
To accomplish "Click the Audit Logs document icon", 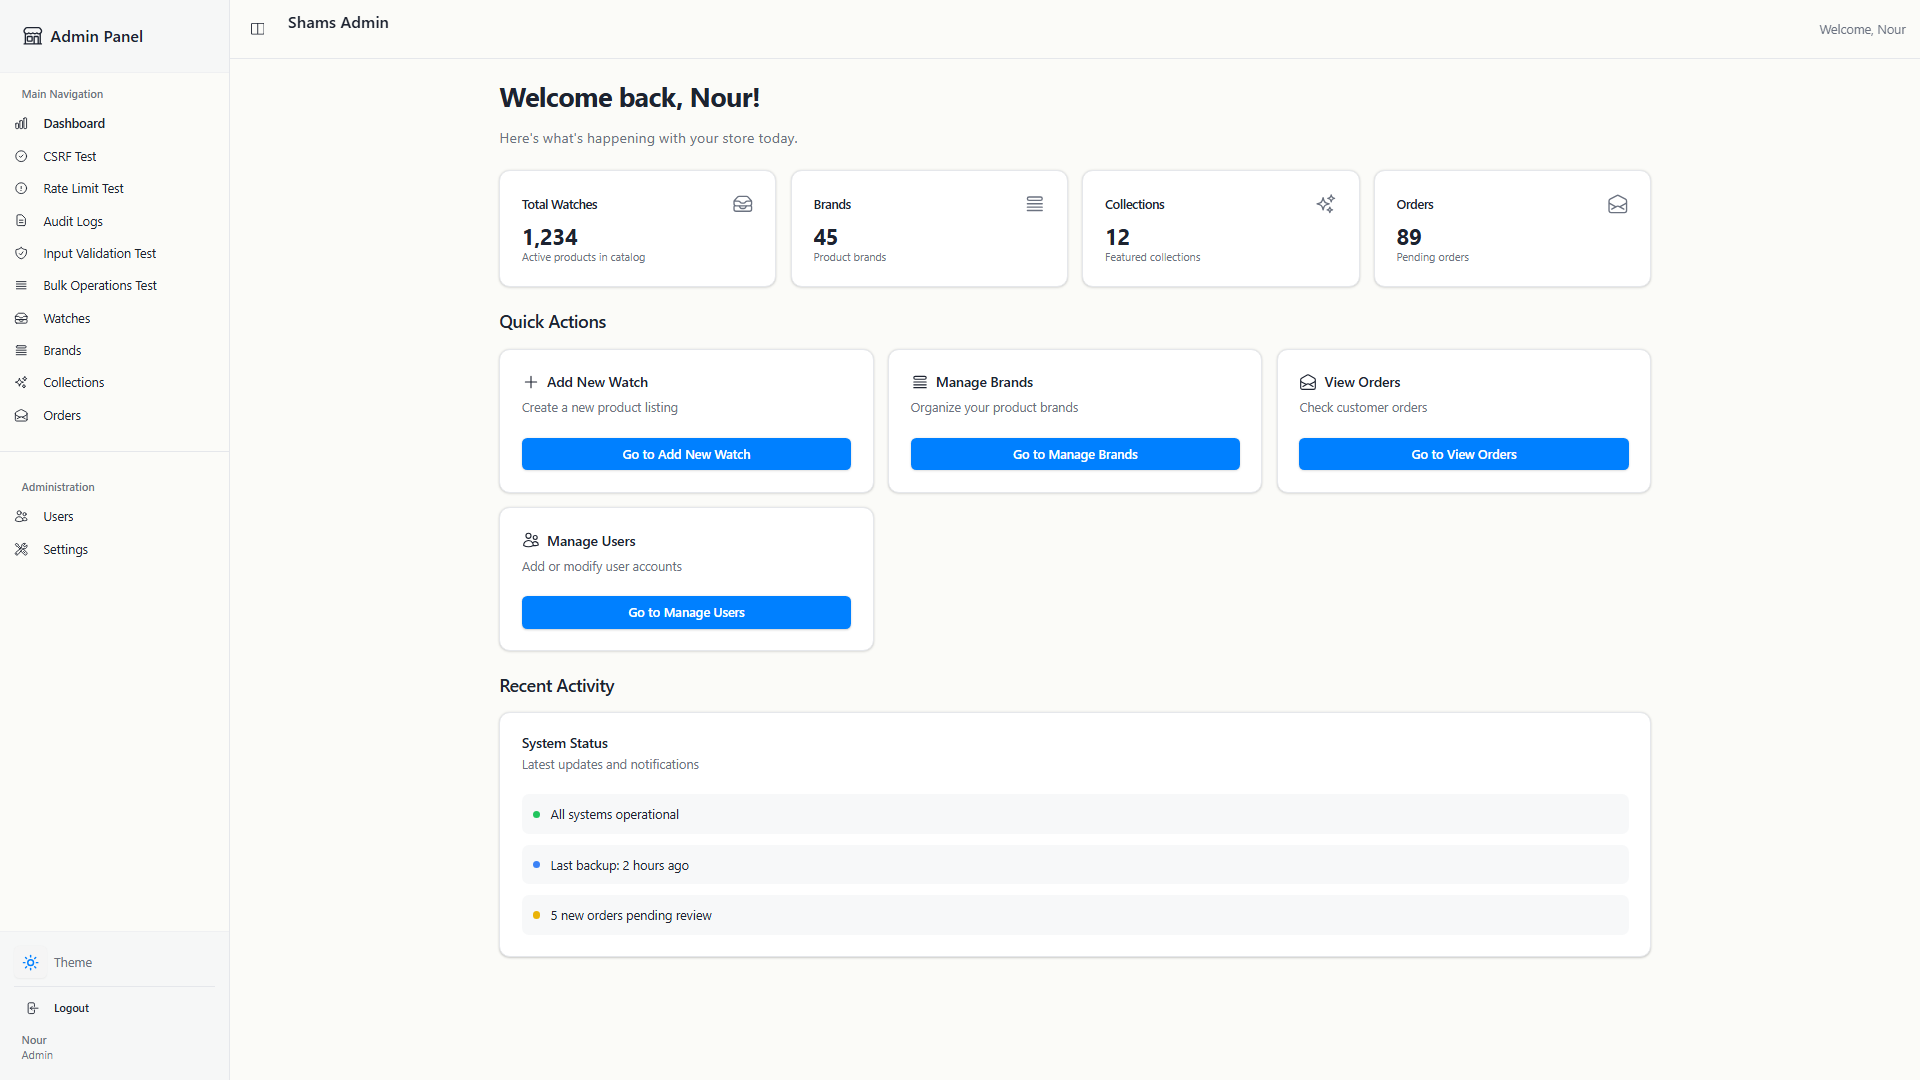I will tap(21, 221).
